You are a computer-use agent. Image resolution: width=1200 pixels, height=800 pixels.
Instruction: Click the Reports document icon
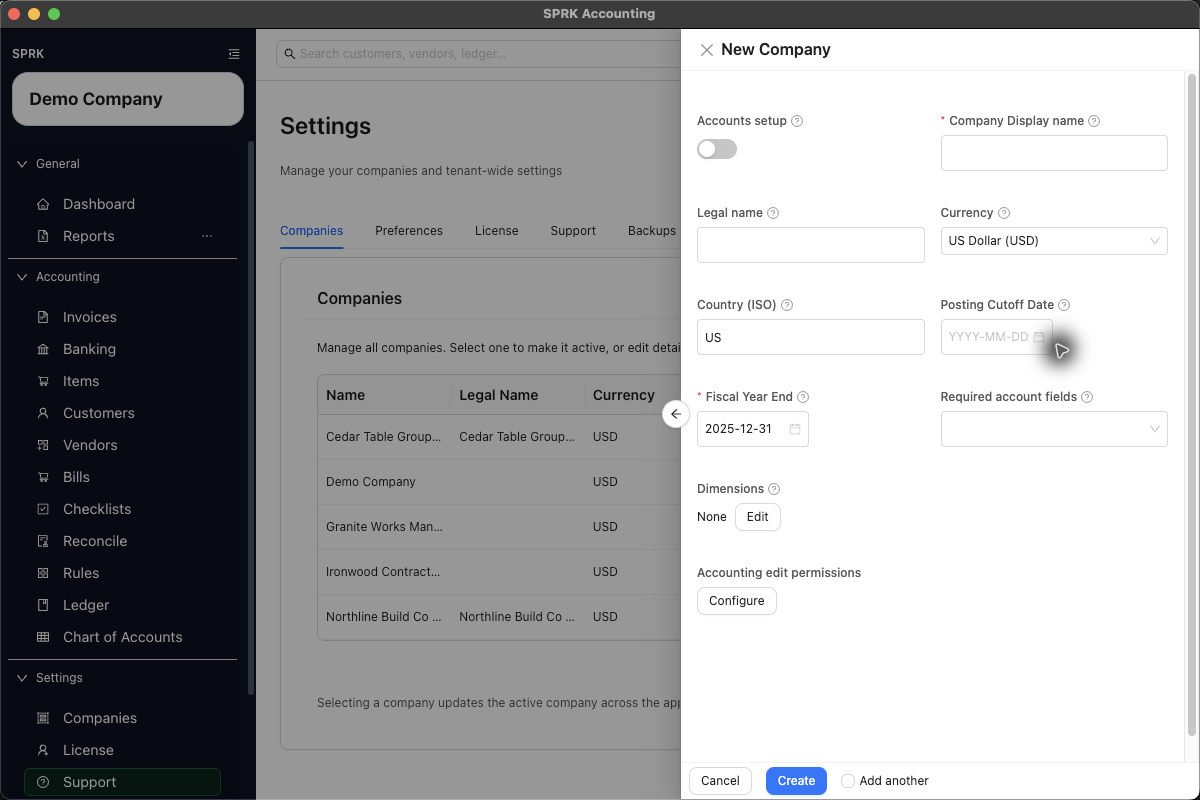[x=43, y=236]
